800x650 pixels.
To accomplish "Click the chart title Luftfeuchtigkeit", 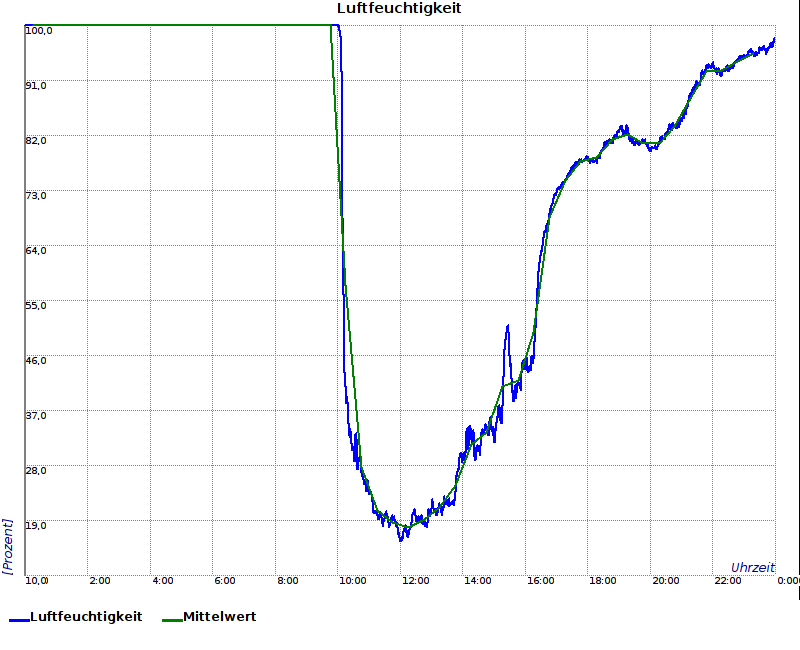I will (x=399, y=9).
